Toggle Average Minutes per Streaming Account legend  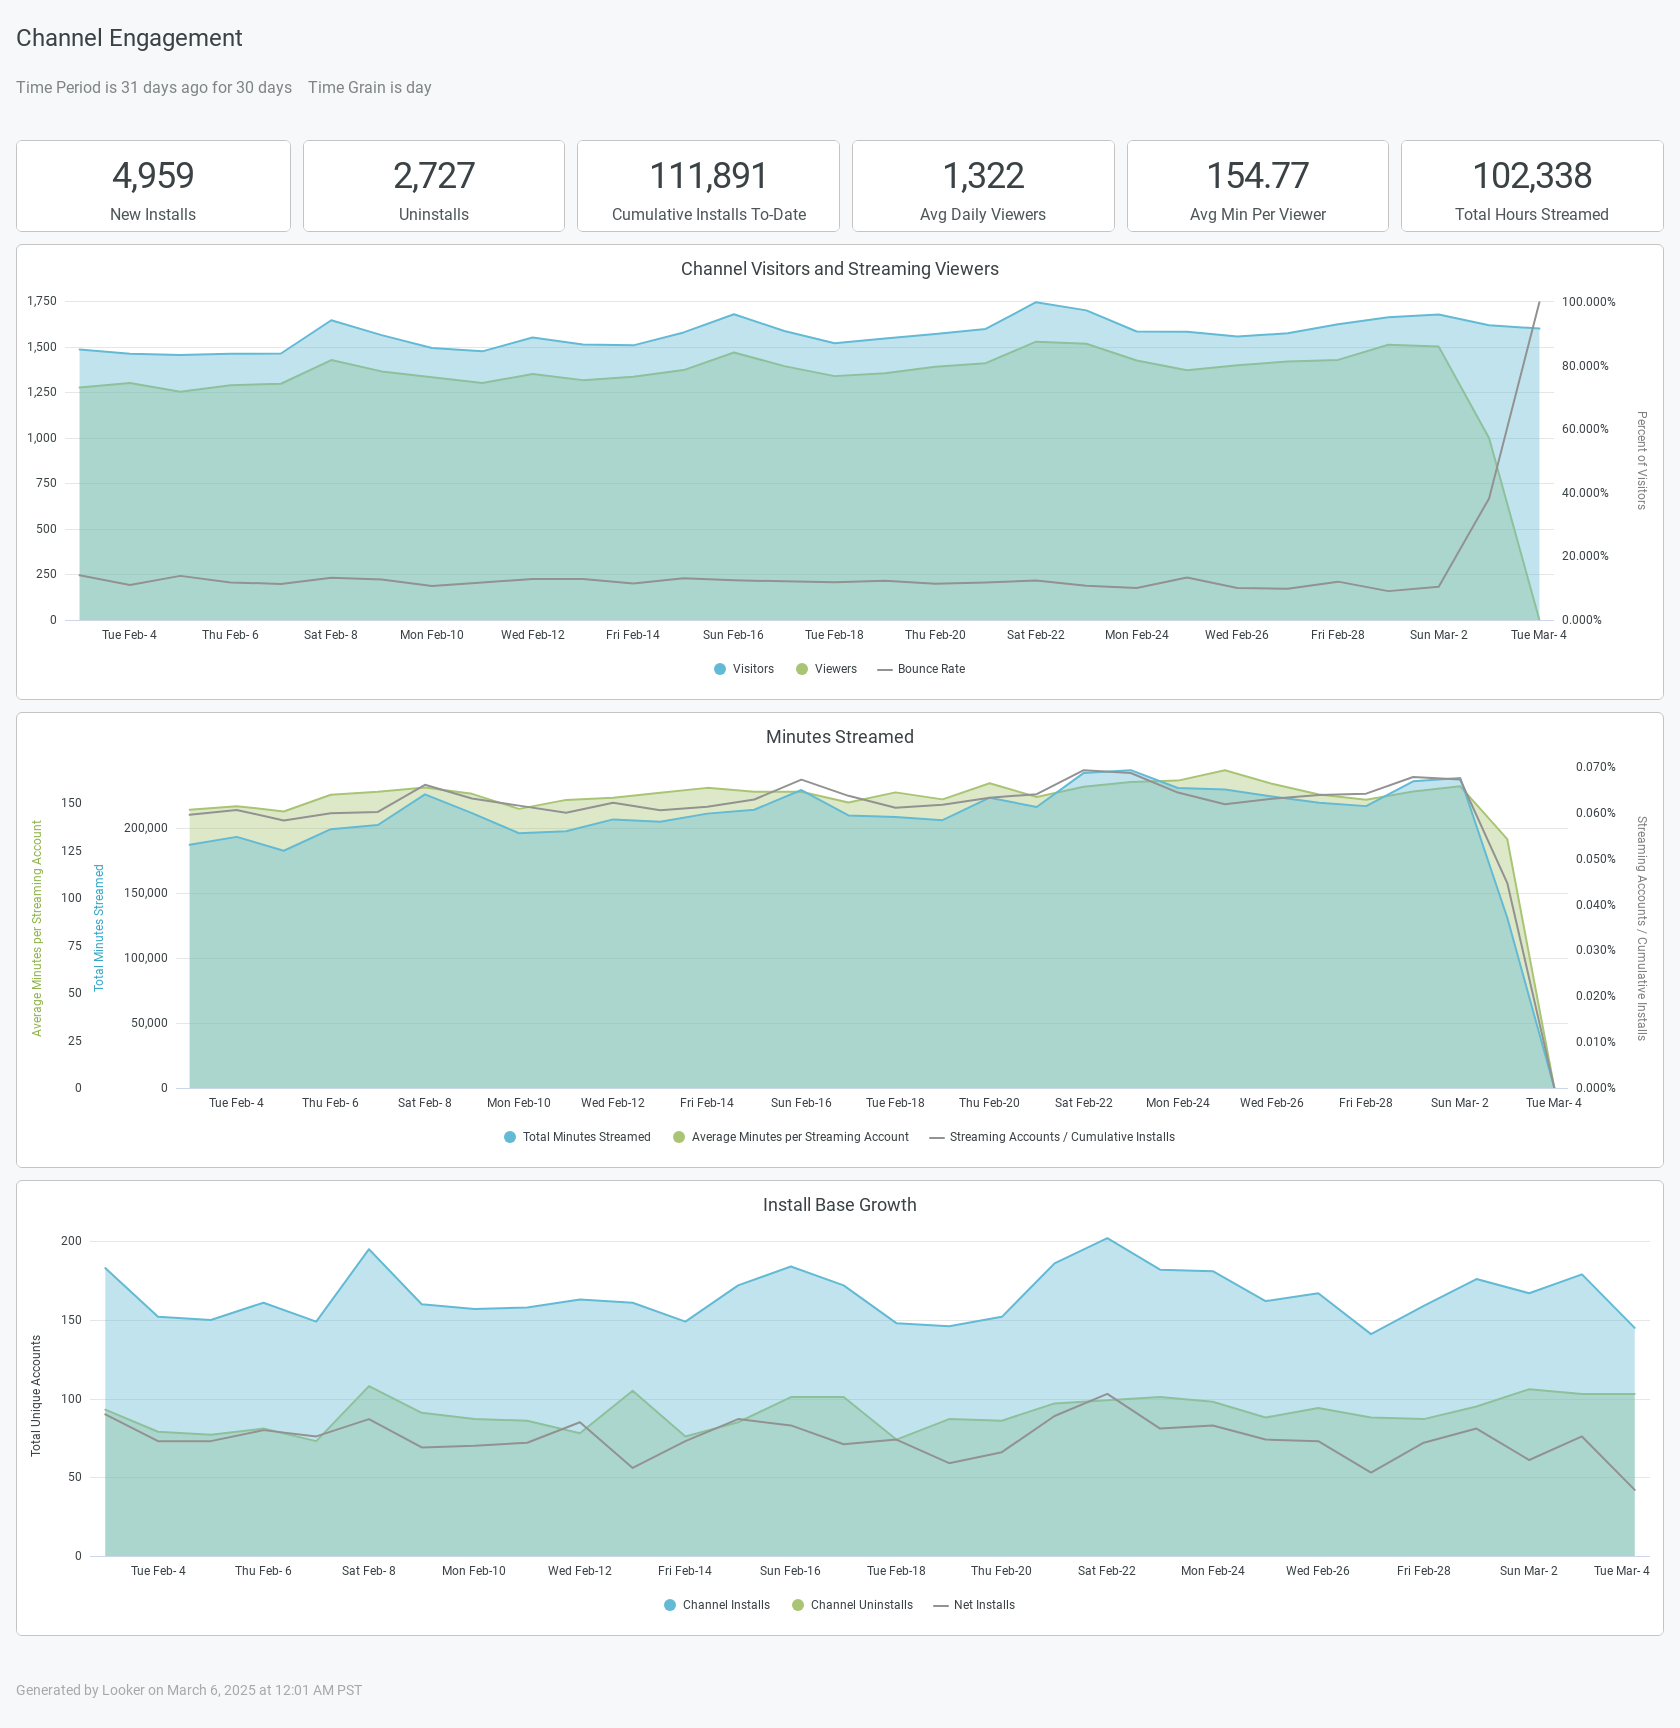click(791, 1137)
